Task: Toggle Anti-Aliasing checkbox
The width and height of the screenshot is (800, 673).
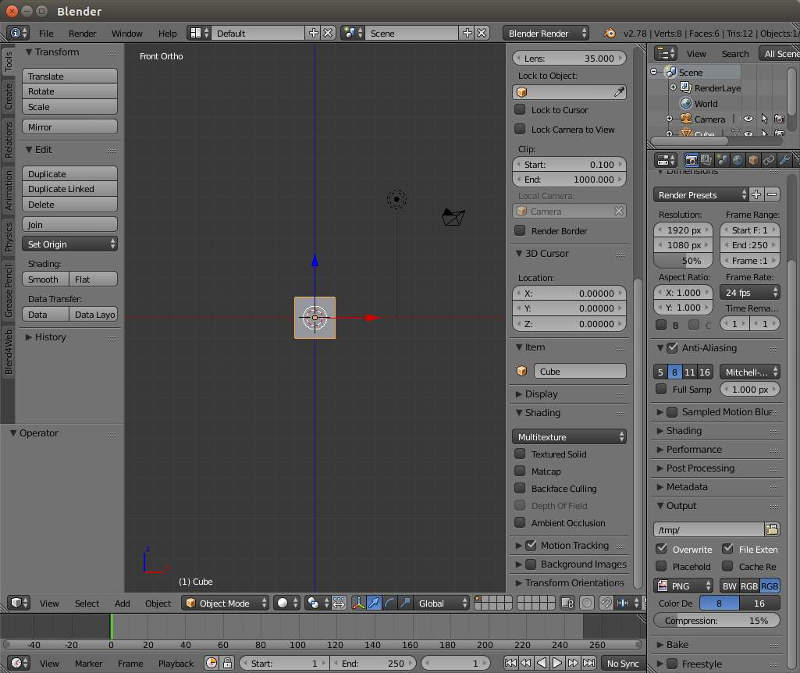Action: (x=672, y=347)
